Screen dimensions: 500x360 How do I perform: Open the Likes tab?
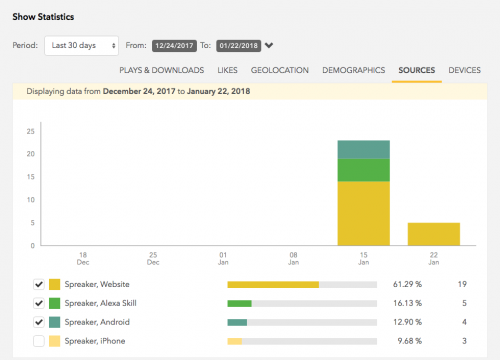click(227, 70)
